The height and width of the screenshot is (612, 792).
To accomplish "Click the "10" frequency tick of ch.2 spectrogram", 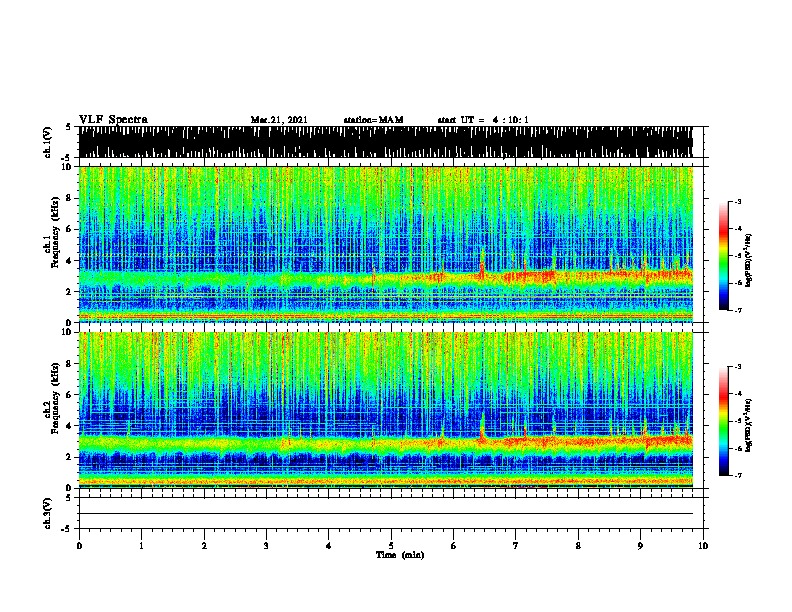I will click(x=68, y=332).
